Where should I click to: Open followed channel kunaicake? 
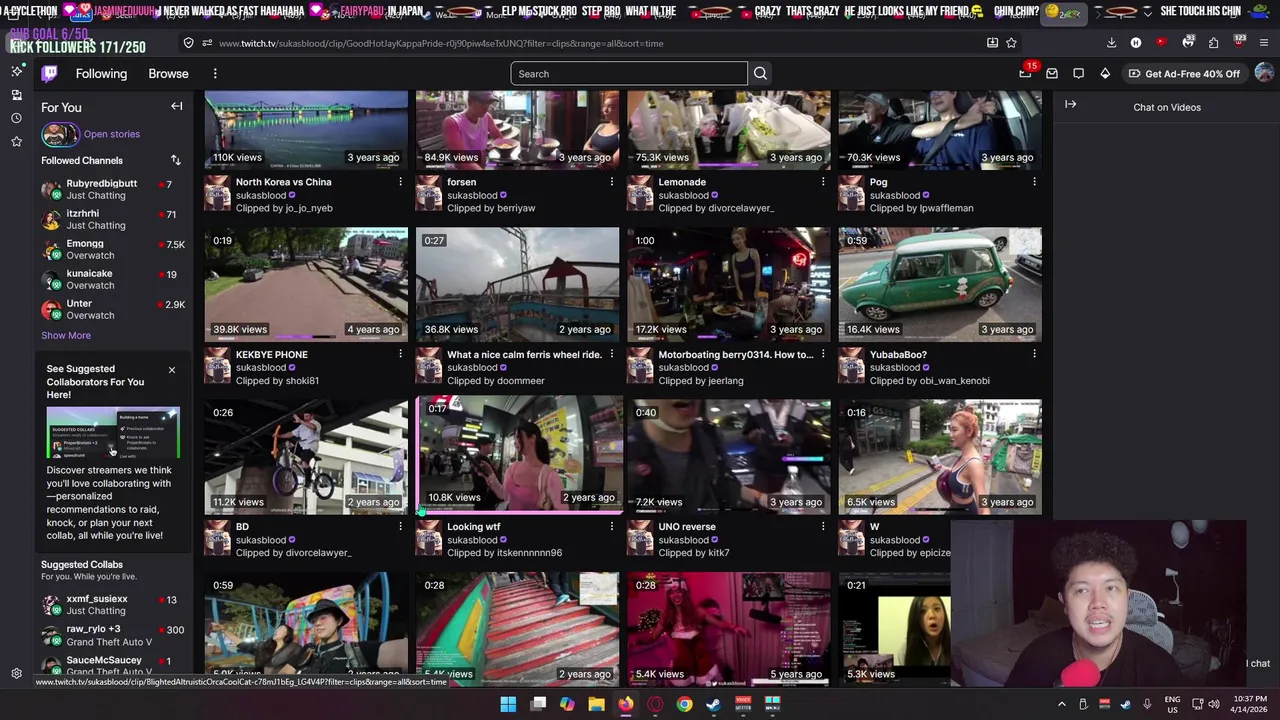[112, 279]
